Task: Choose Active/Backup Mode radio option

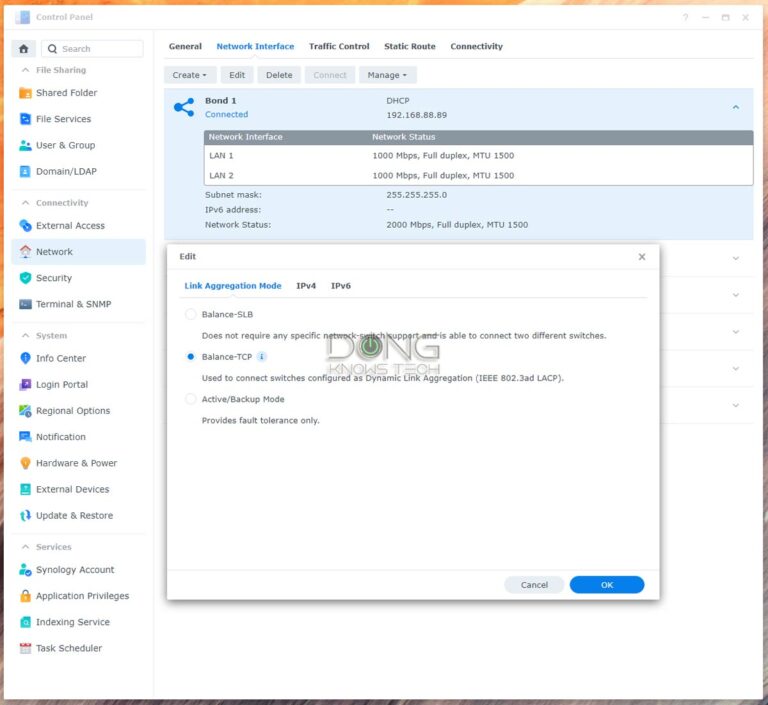Action: click(191, 399)
